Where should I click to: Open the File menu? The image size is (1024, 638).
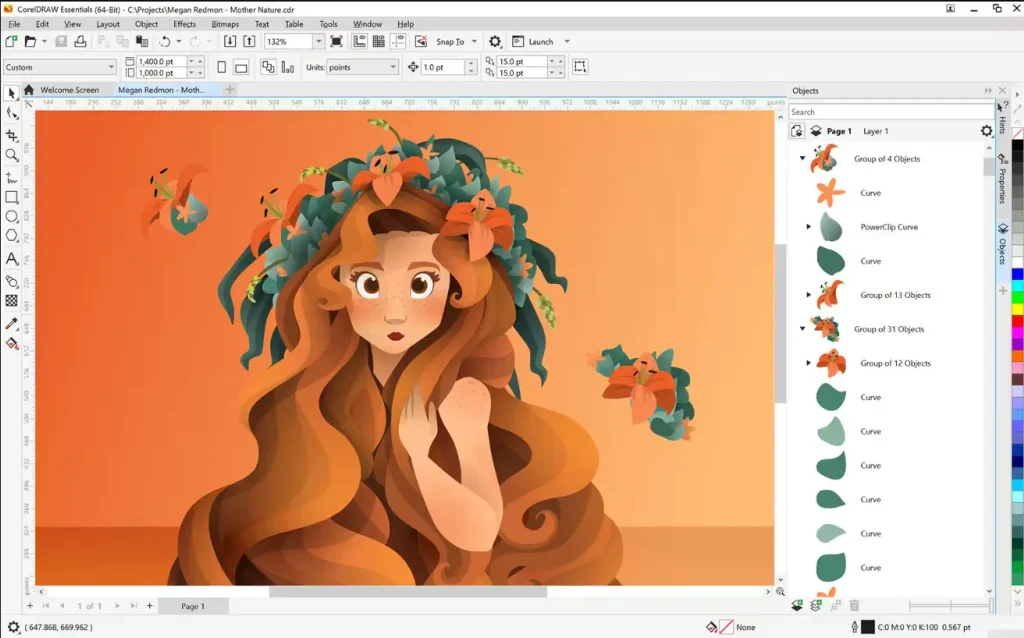[14, 24]
